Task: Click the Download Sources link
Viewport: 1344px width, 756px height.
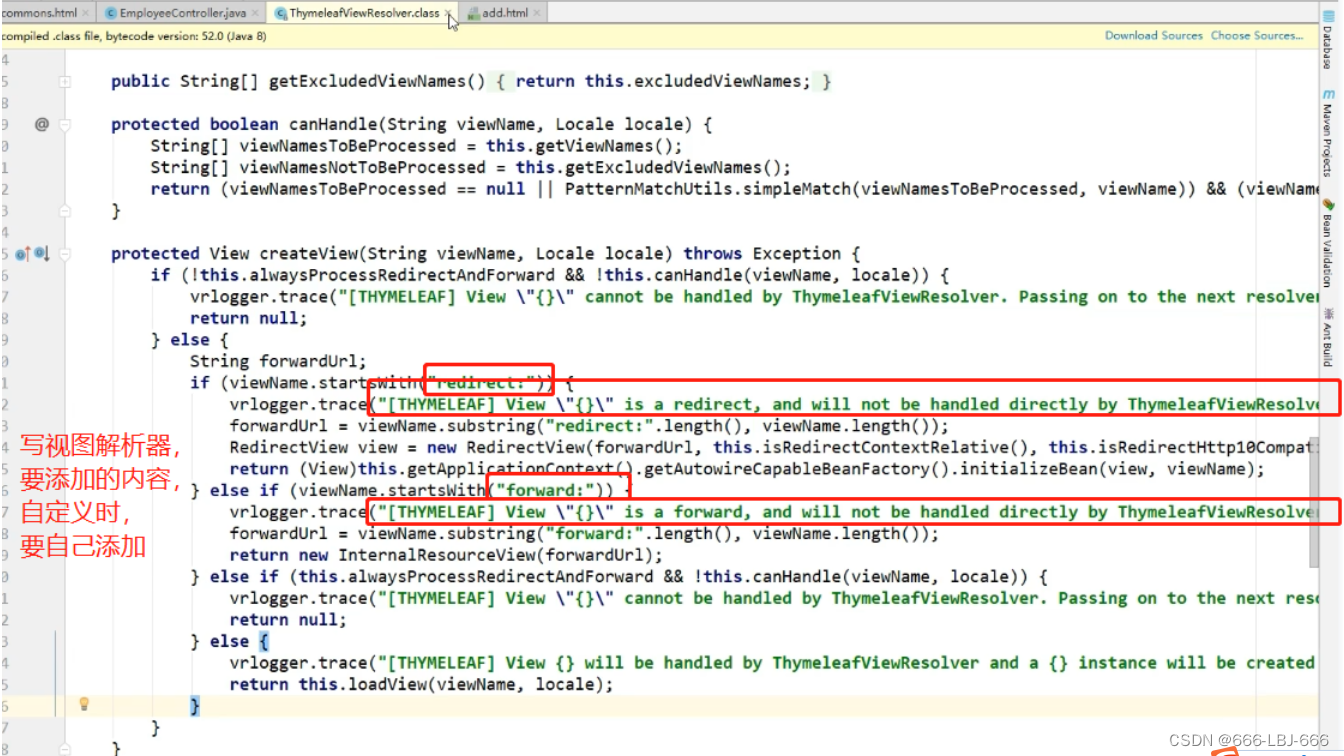Action: pos(1153,35)
